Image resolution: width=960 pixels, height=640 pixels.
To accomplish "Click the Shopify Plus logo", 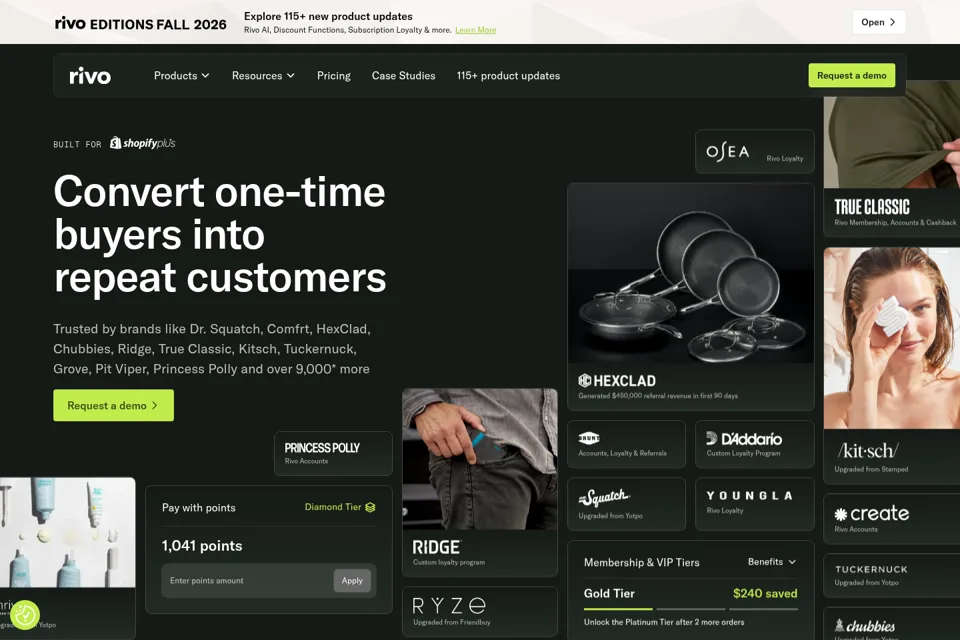I will [142, 143].
